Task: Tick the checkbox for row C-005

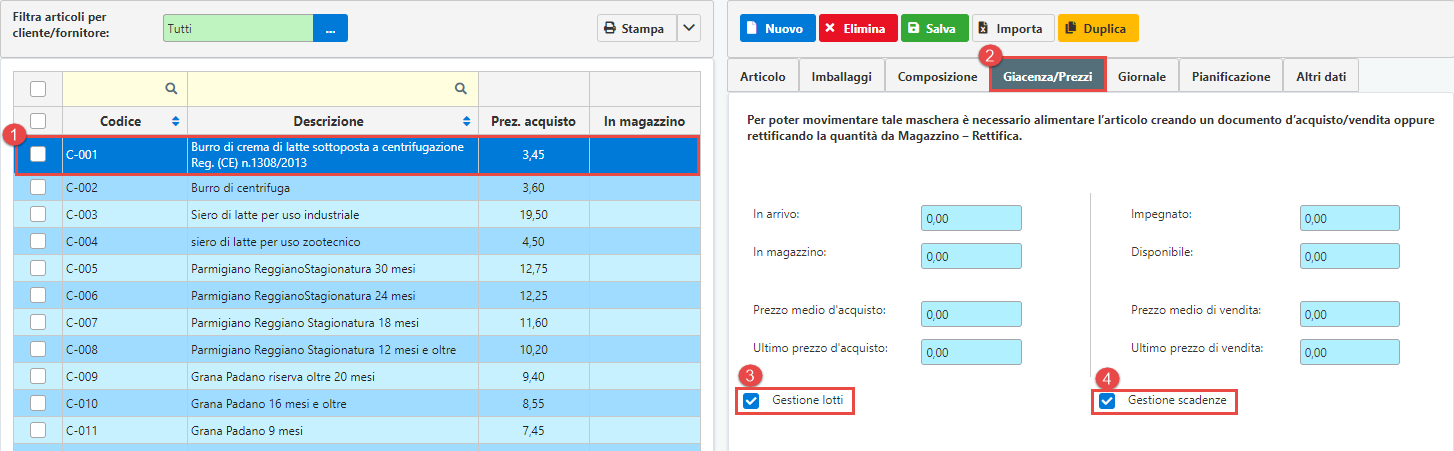Action: (38, 269)
